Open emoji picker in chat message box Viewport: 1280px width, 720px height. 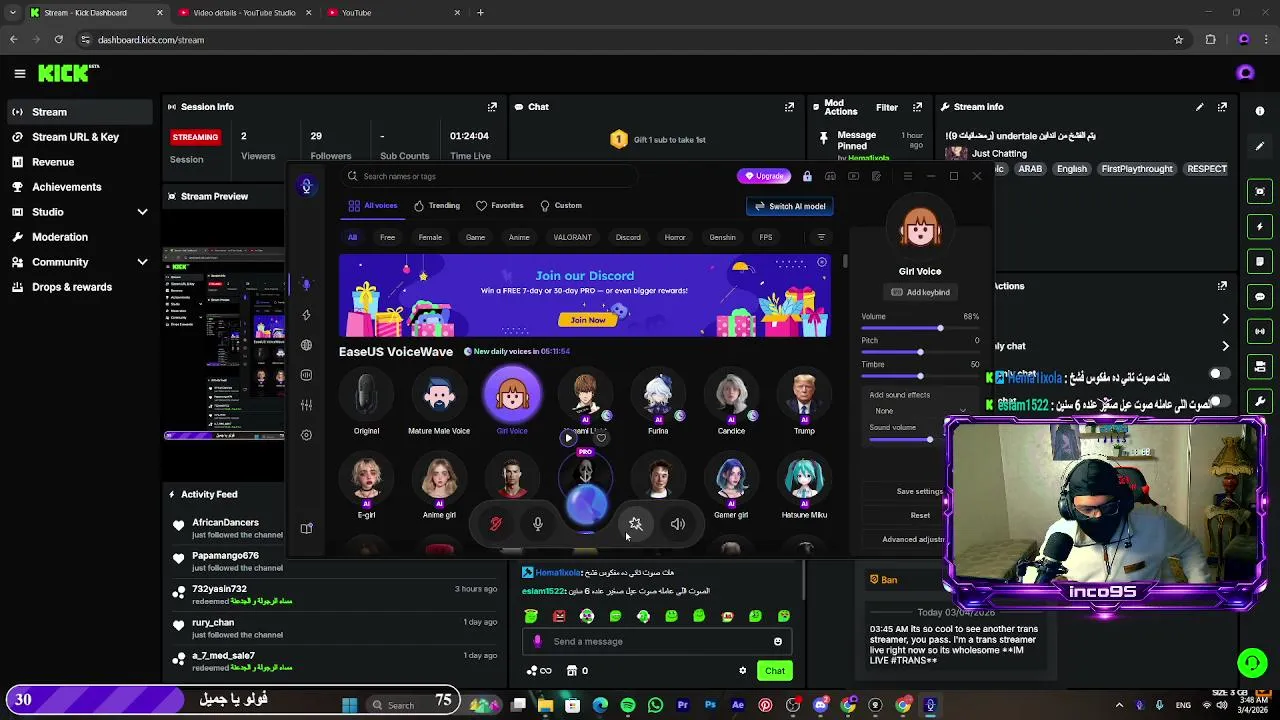coord(777,642)
